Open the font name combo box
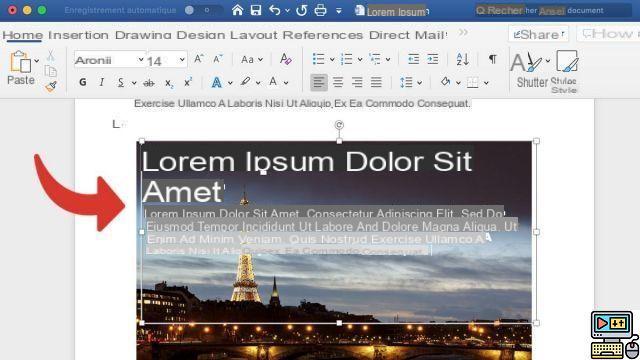The width and height of the screenshot is (640, 360). (109, 60)
